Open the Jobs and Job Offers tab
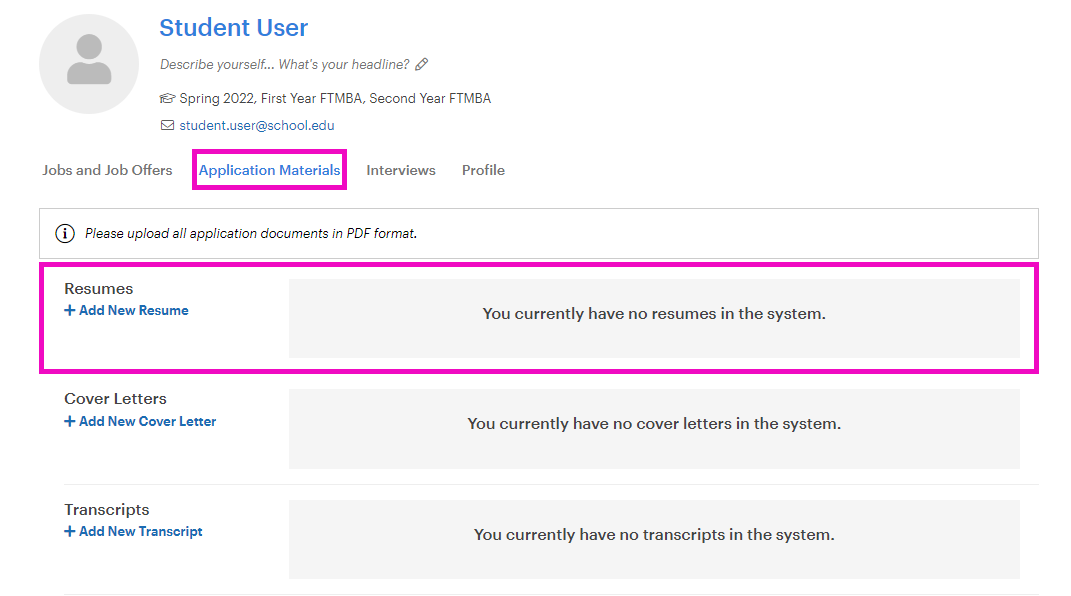The height and width of the screenshot is (596, 1071). coord(107,170)
